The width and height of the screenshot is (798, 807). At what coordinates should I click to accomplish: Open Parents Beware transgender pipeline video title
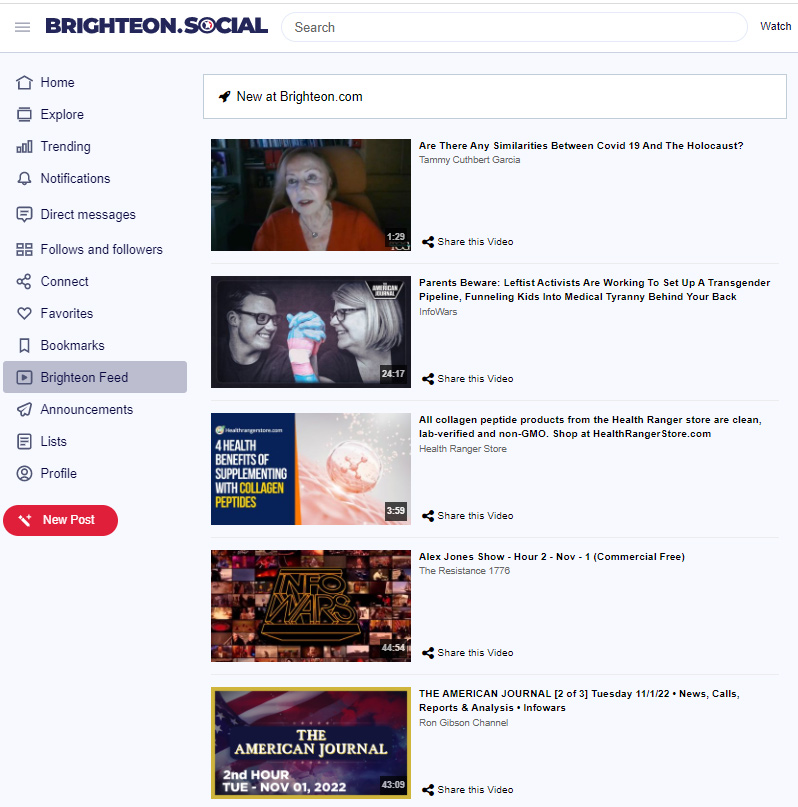594,290
